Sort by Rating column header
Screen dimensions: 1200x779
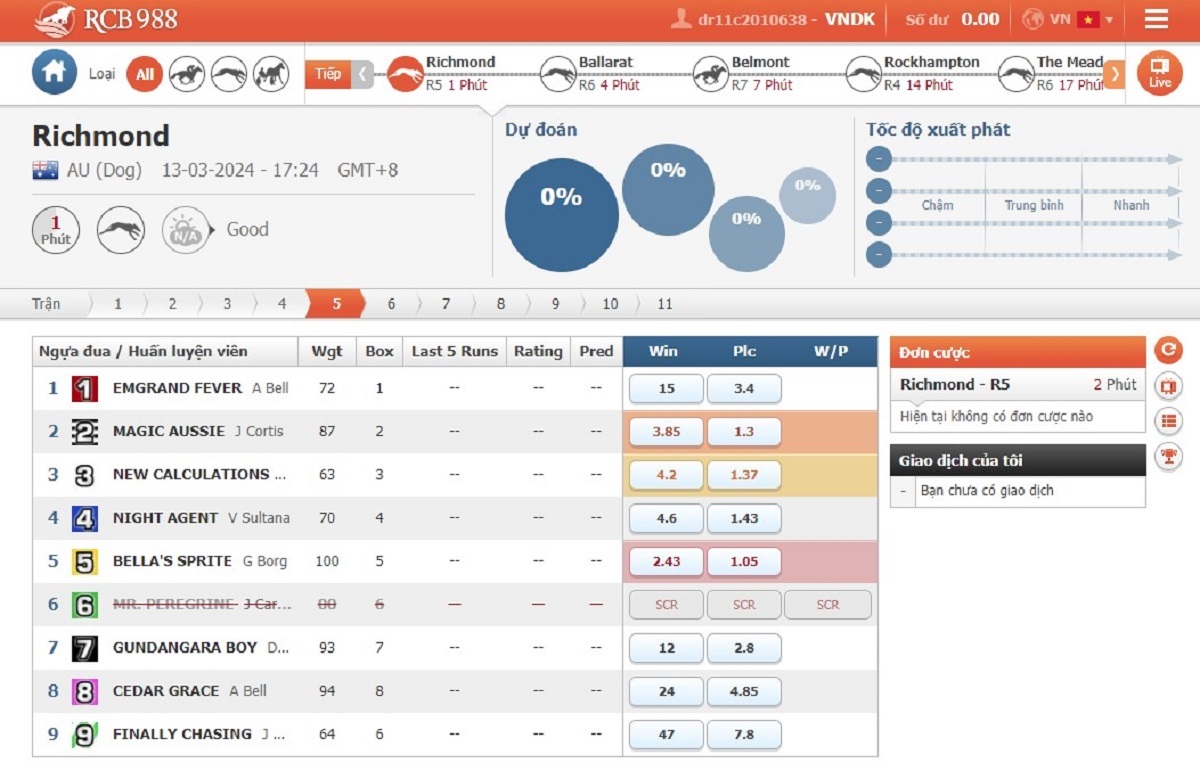coord(538,351)
